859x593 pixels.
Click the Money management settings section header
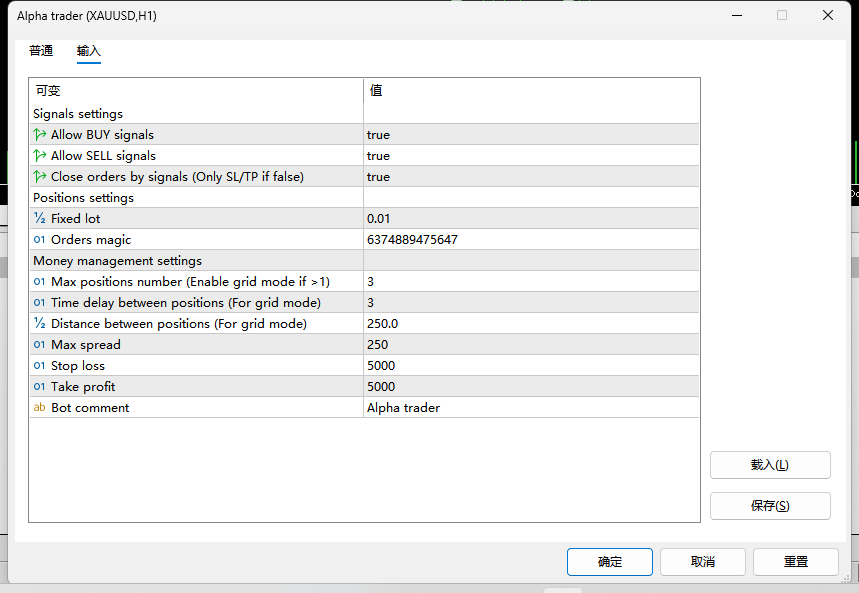tap(117, 260)
